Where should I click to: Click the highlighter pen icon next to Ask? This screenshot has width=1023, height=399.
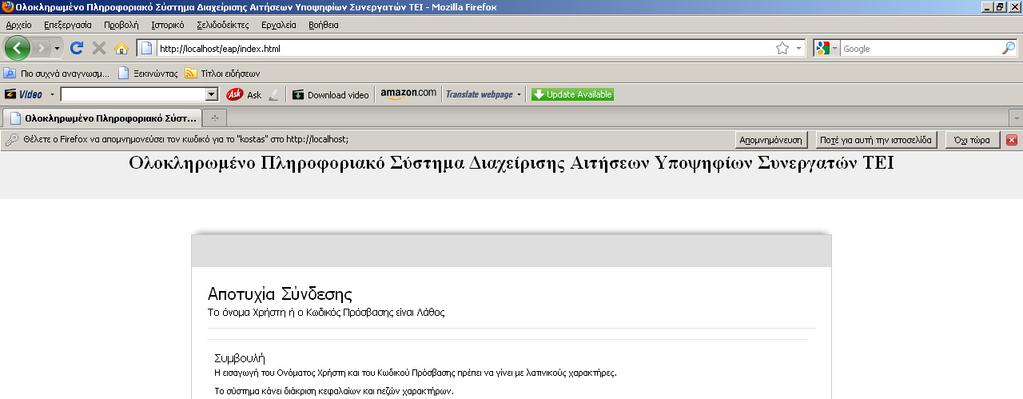273,95
